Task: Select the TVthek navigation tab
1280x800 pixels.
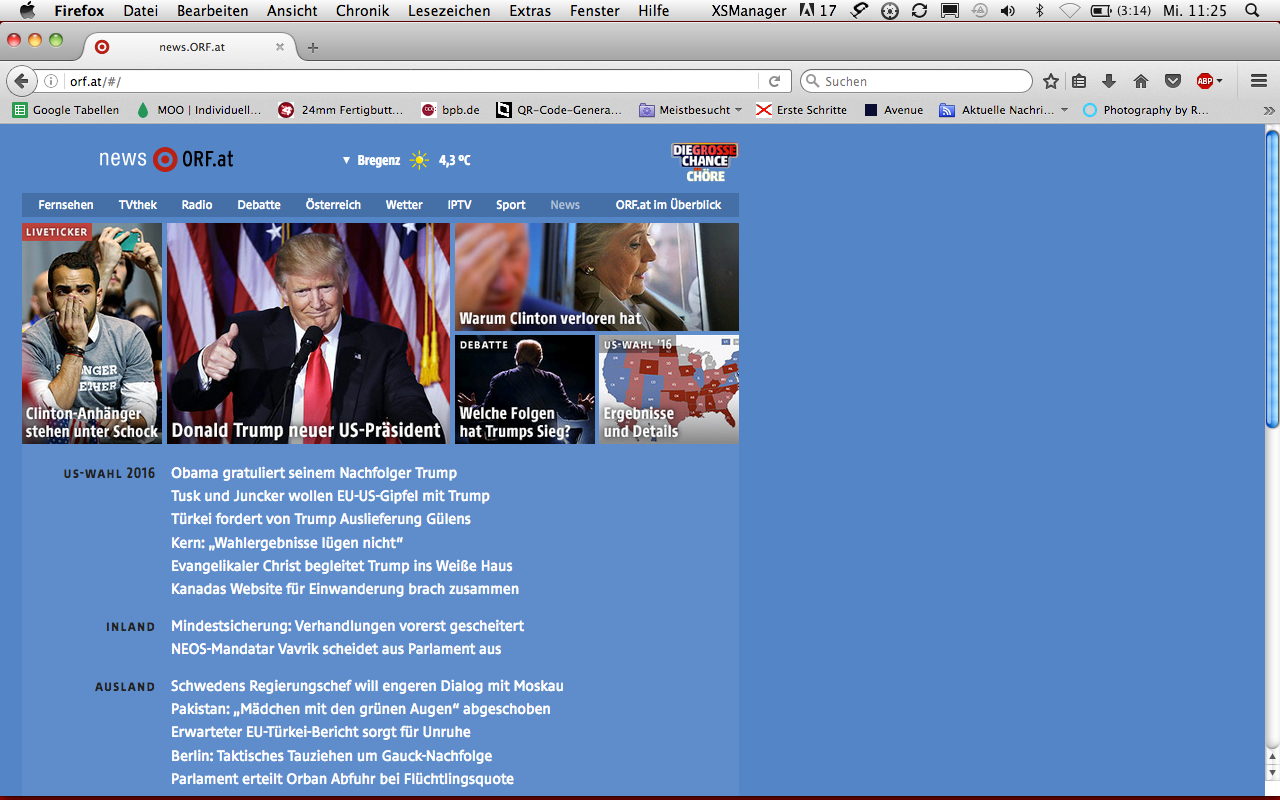Action: [138, 205]
